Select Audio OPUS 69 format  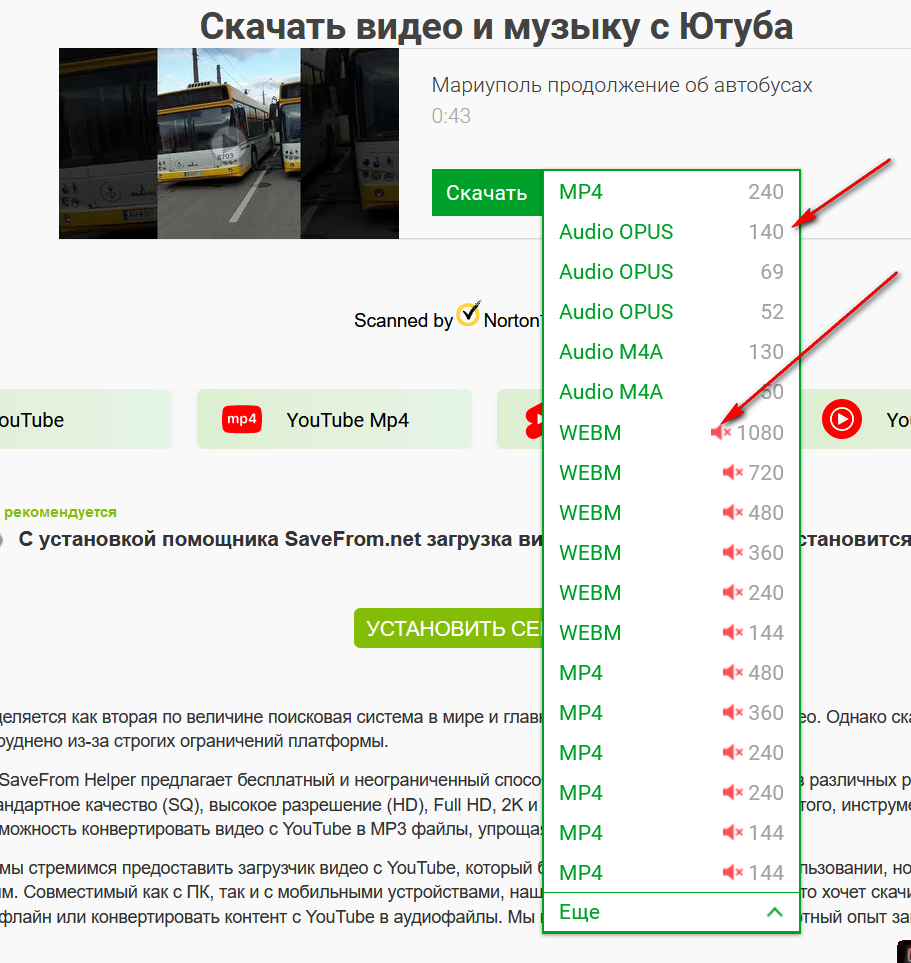coord(671,271)
